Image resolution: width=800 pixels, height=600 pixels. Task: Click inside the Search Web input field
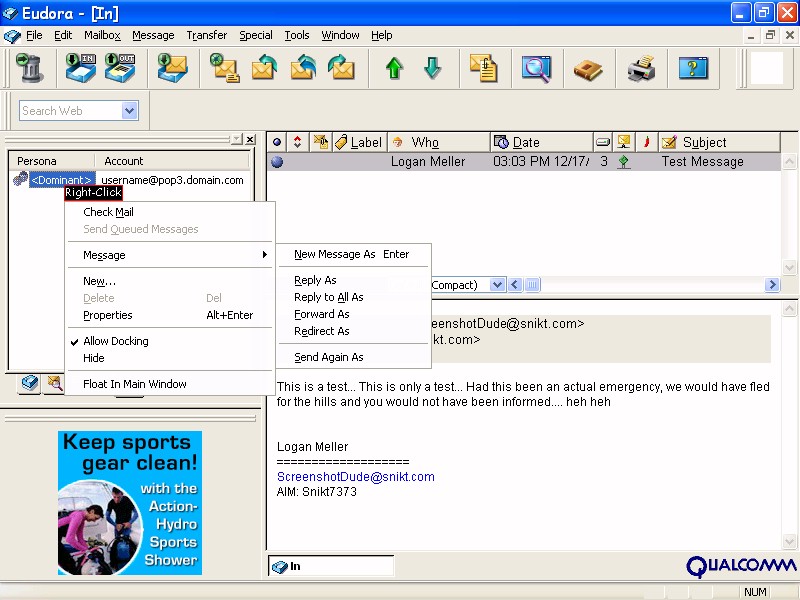pos(71,110)
